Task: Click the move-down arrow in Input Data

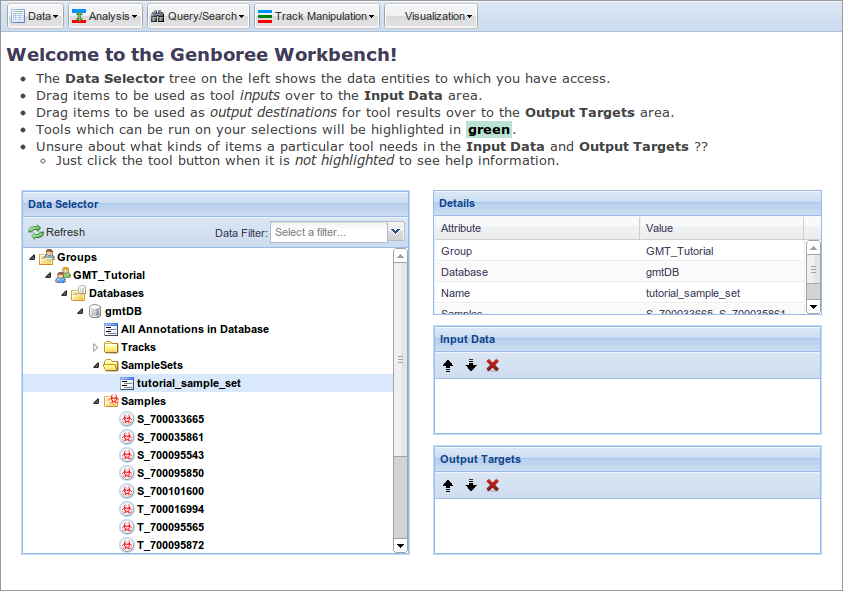Action: 471,366
